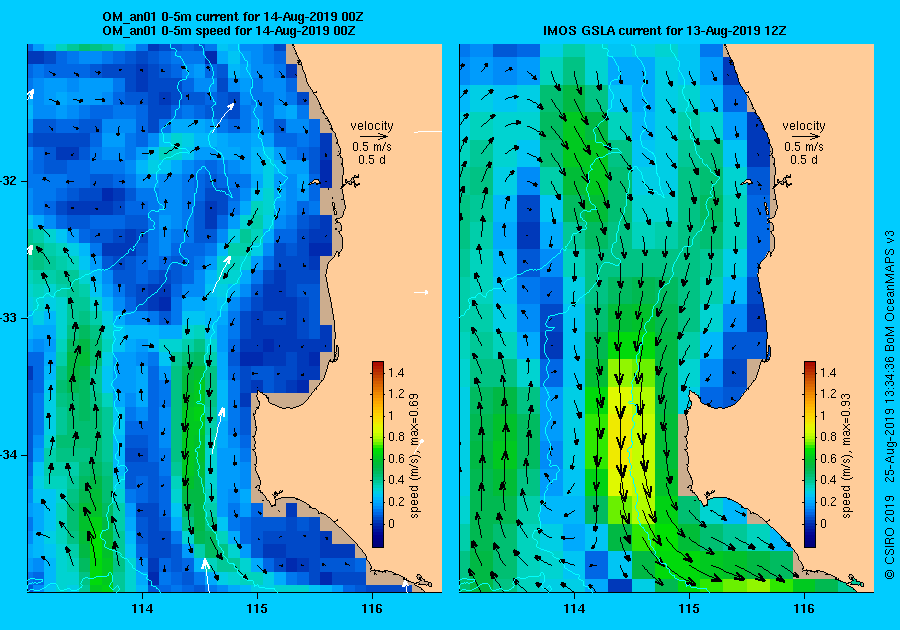900x630 pixels.
Task: Click the 0.2 tick on right colorbar
Action: click(828, 501)
